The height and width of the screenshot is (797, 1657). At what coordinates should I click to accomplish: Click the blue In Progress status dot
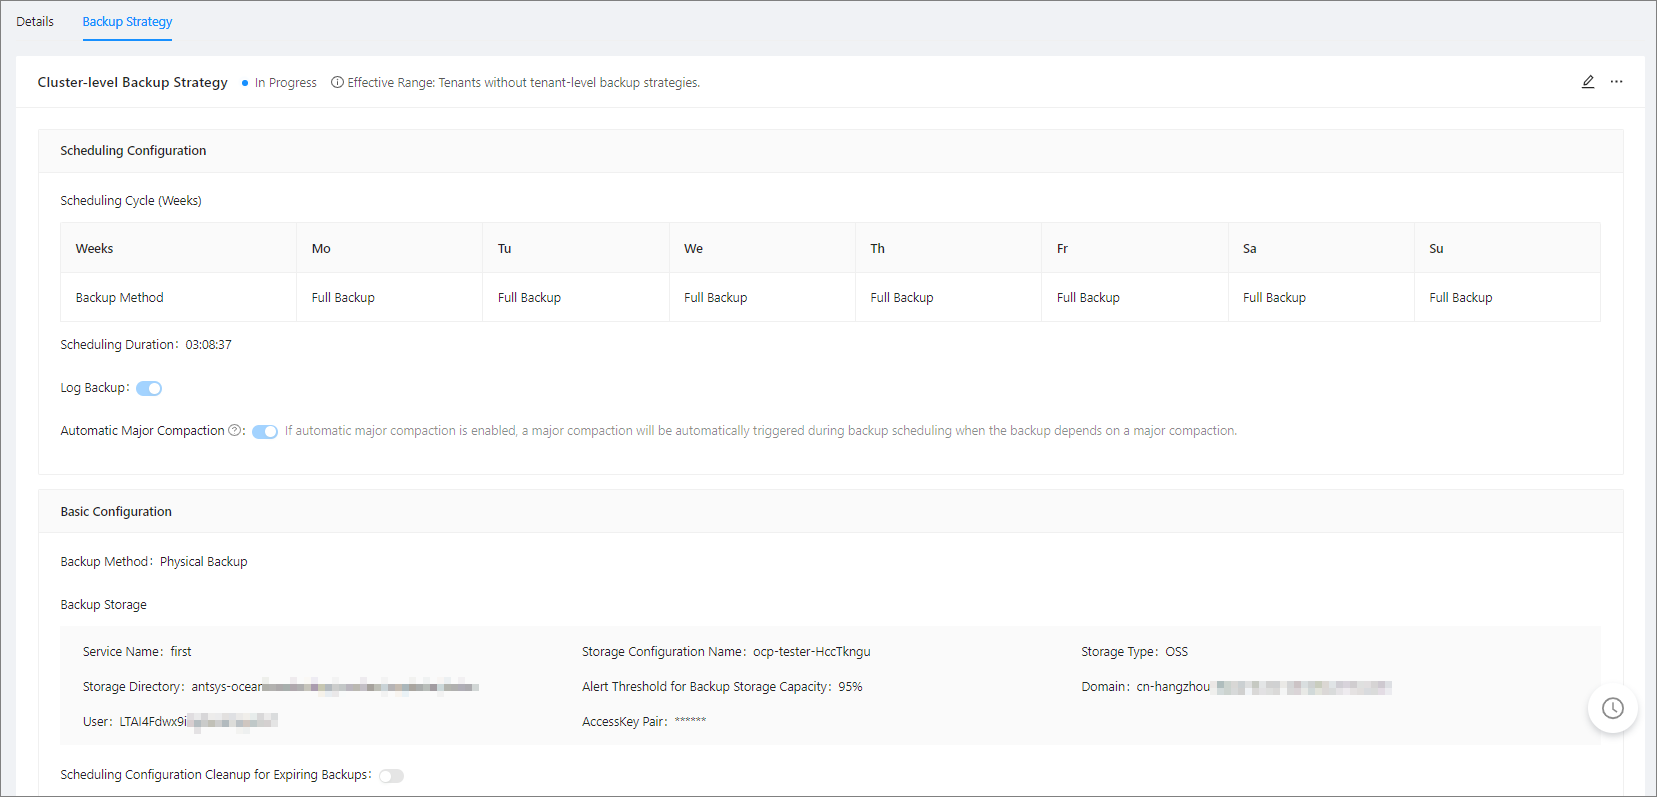click(245, 83)
